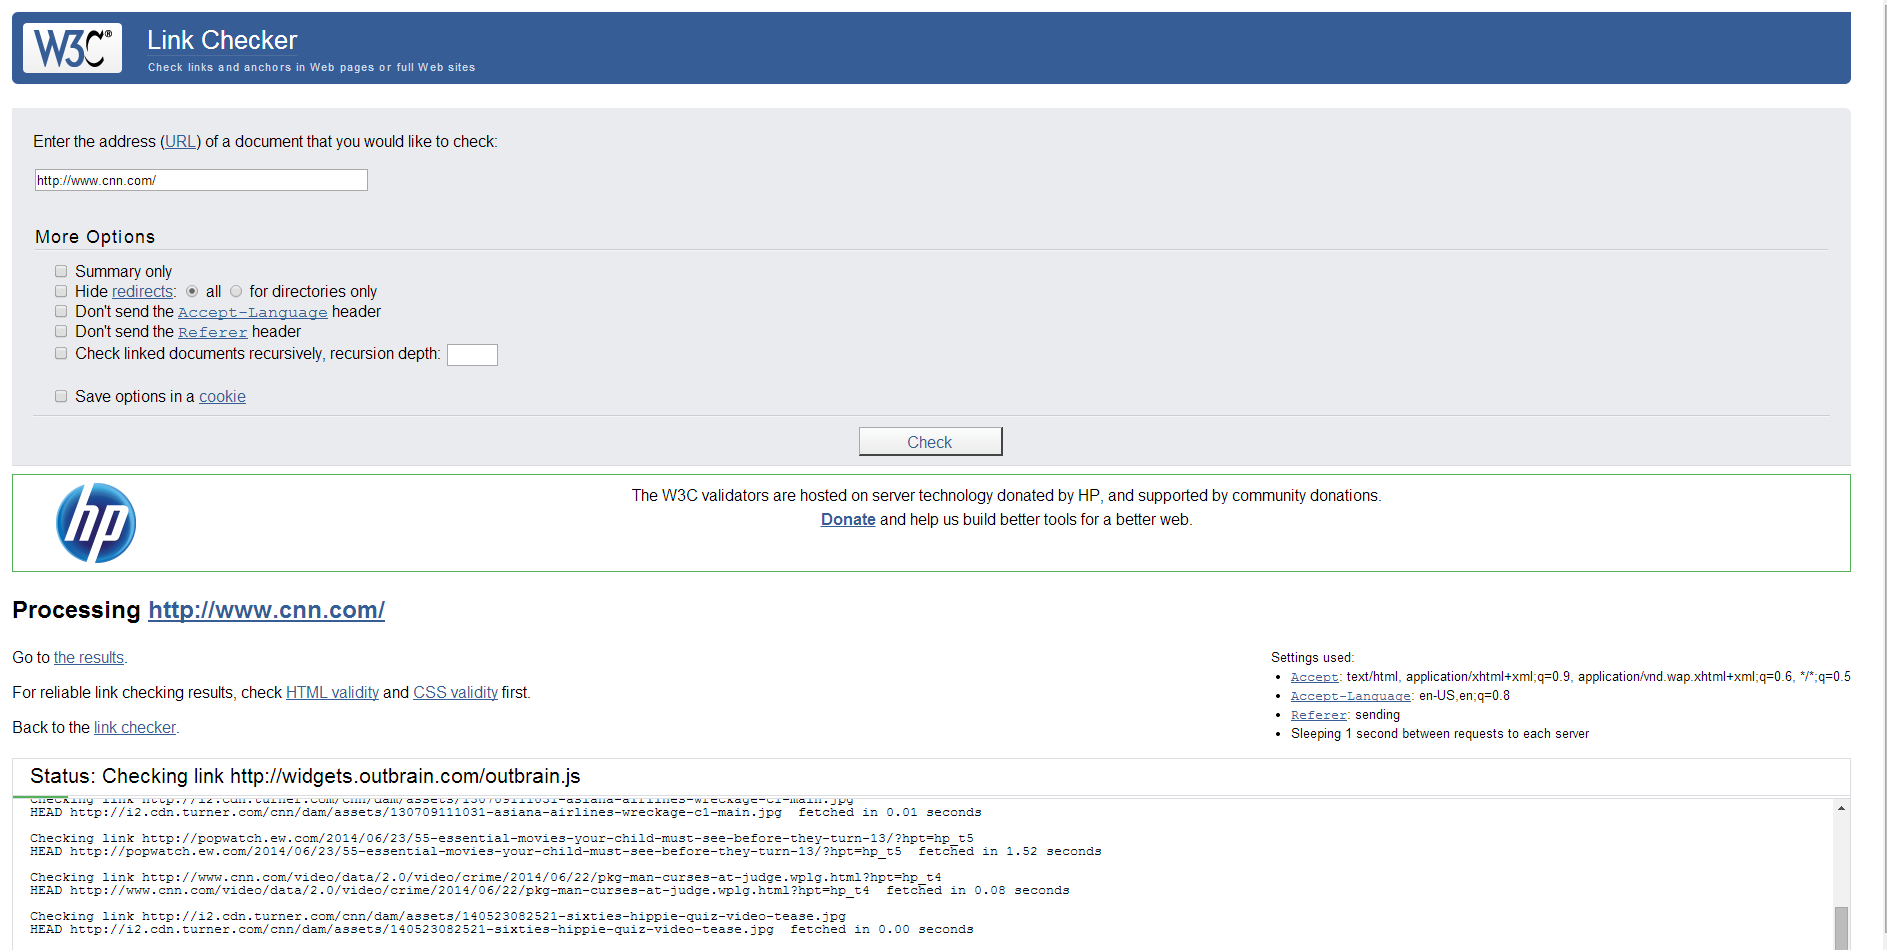This screenshot has width=1887, height=950.
Task: Tick Save options in a cookie
Action: pyautogui.click(x=61, y=396)
